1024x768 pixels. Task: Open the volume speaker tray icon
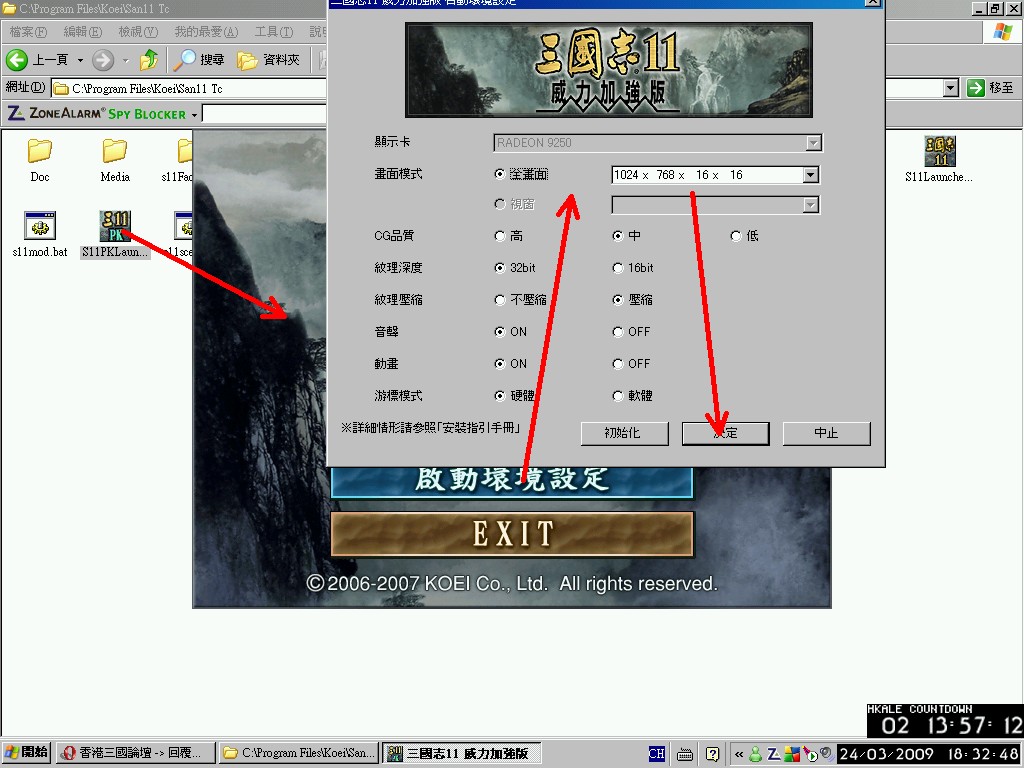pos(826,754)
